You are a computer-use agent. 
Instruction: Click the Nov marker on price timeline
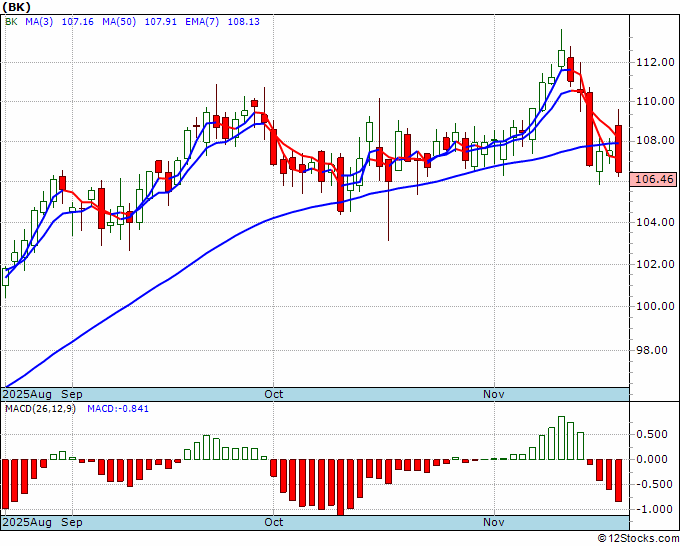pos(494,394)
